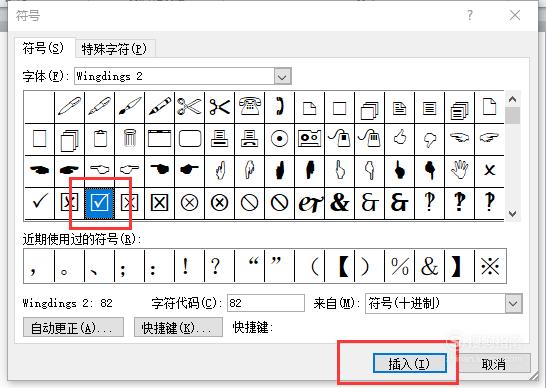Select the paintbrush symbol
The height and width of the screenshot is (388, 546).
(x=130, y=107)
